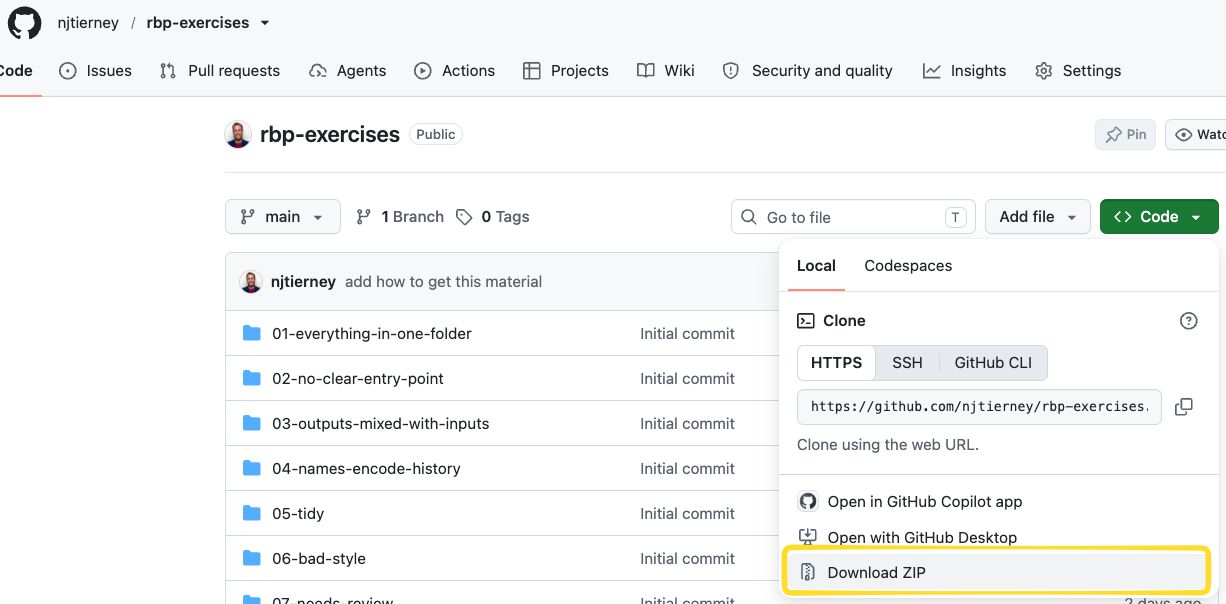Click the folder icon next to 06-bad-style
The image size is (1226, 604).
pyautogui.click(x=252, y=558)
